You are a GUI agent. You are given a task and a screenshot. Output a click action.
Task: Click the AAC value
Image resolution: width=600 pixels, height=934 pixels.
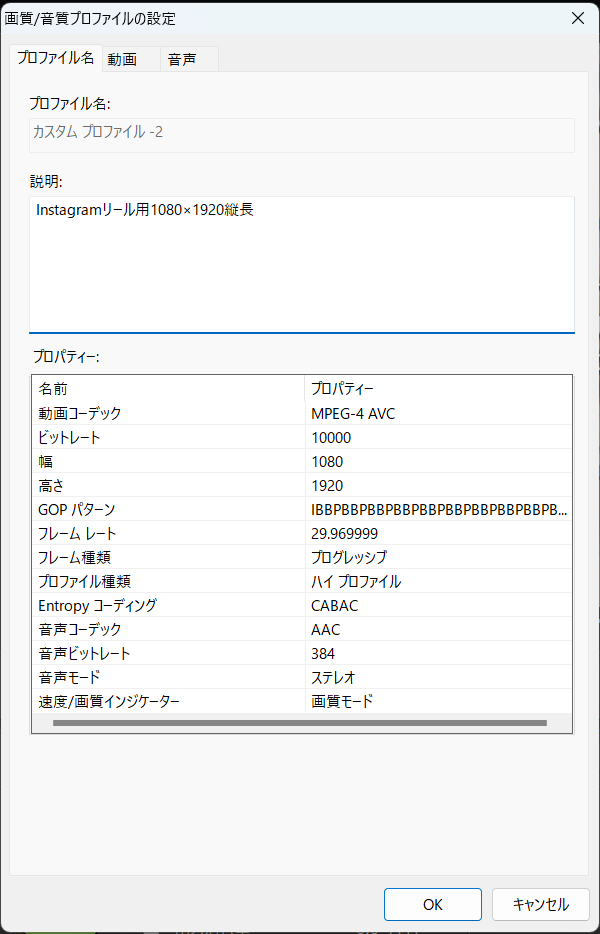(x=325, y=630)
